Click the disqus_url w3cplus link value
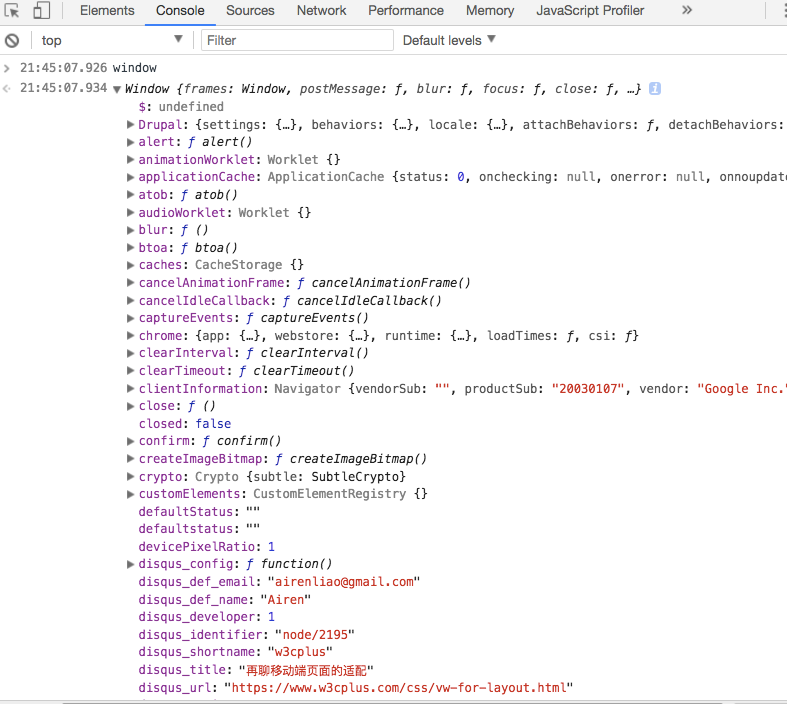The image size is (787, 704). [x=399, y=687]
